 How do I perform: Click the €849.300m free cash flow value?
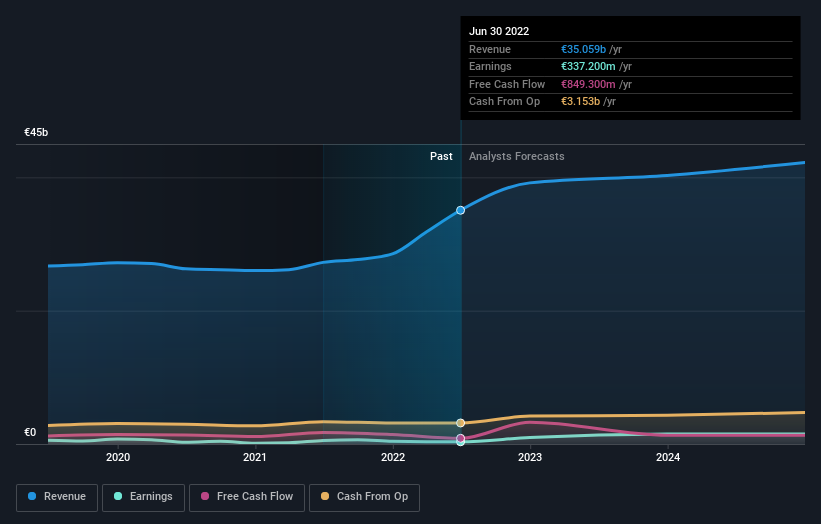click(x=588, y=84)
